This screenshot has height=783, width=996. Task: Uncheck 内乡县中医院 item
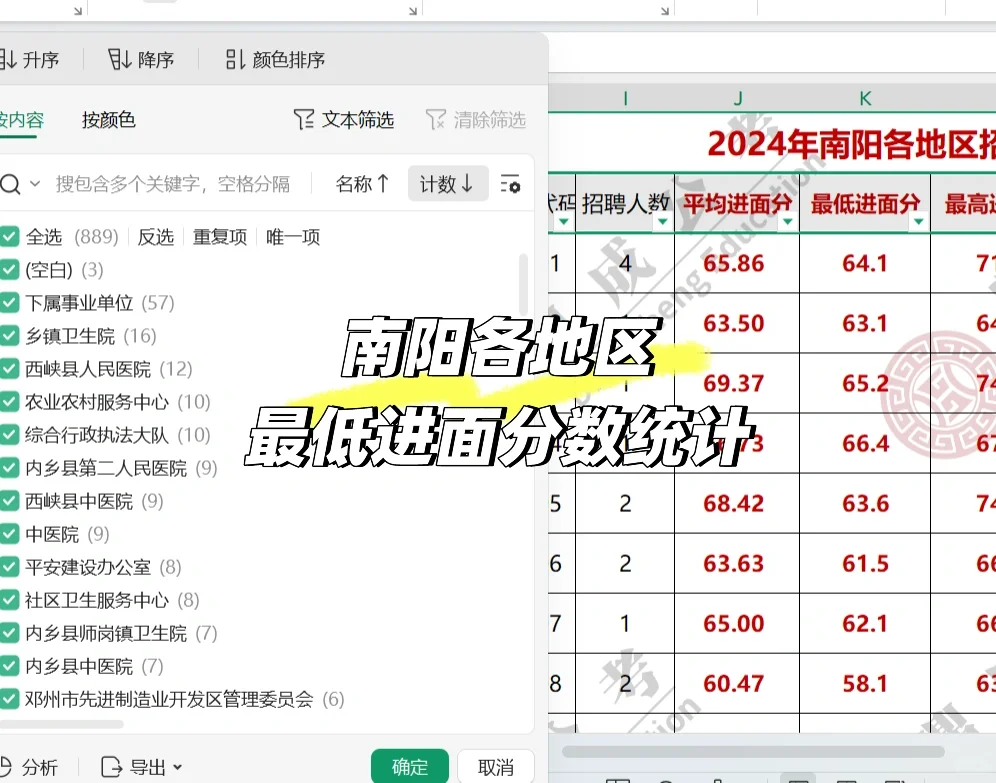click(10, 666)
